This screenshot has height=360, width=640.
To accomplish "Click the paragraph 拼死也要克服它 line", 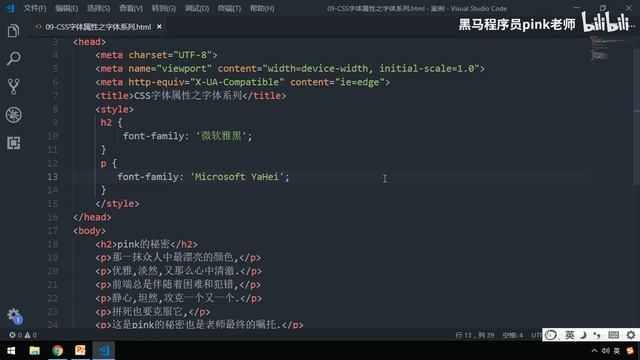I will click(153, 312).
